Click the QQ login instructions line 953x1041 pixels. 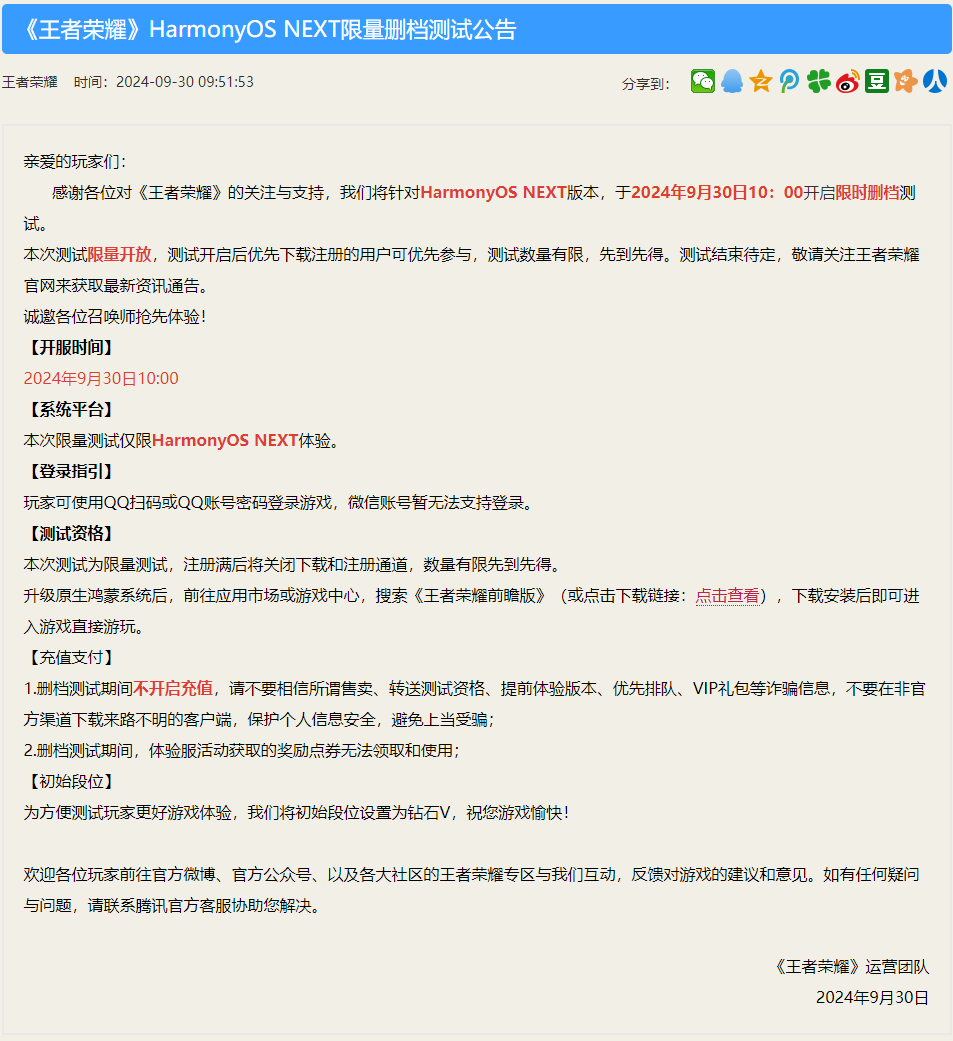(x=279, y=503)
